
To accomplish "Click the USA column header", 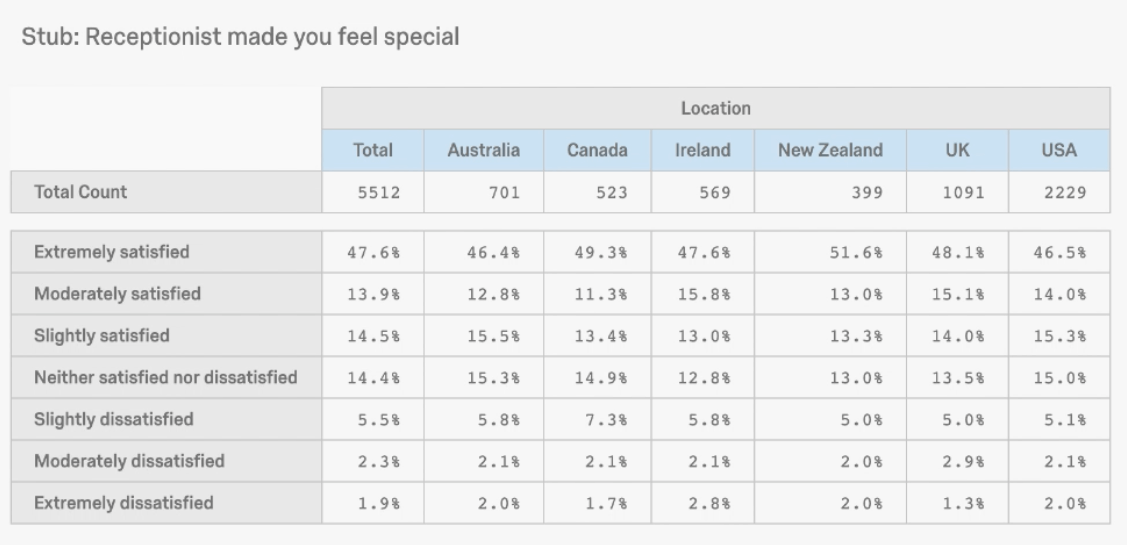I will 1059,150.
